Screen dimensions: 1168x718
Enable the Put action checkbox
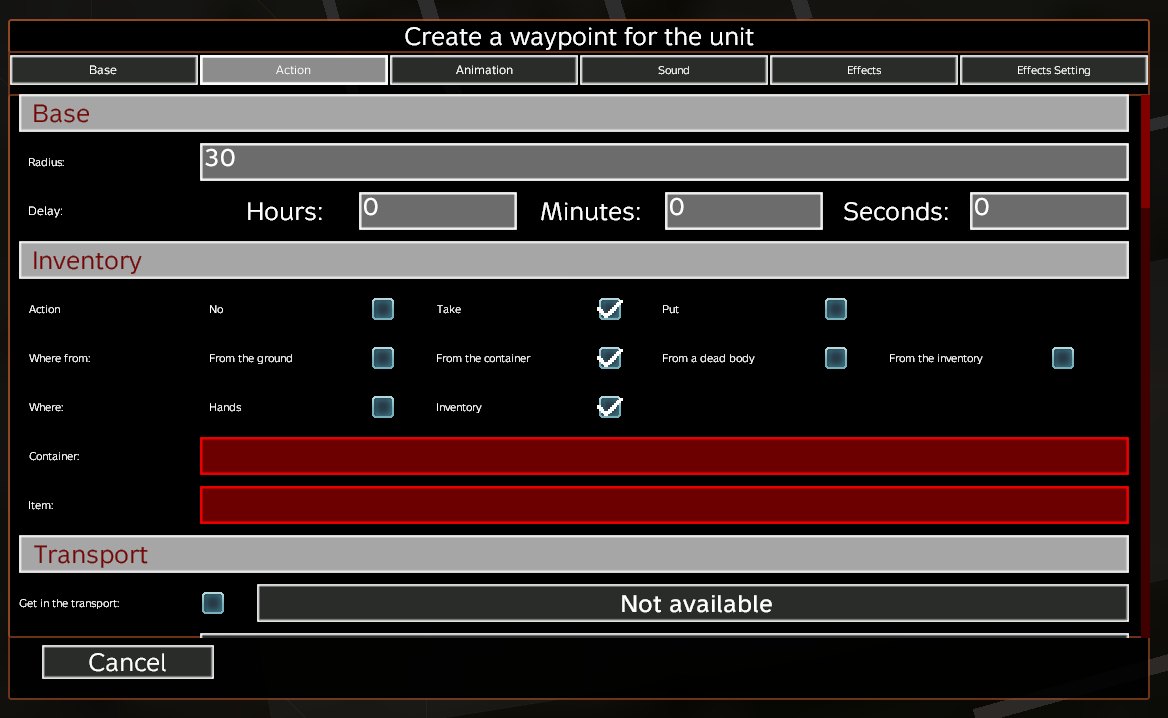pos(836,309)
